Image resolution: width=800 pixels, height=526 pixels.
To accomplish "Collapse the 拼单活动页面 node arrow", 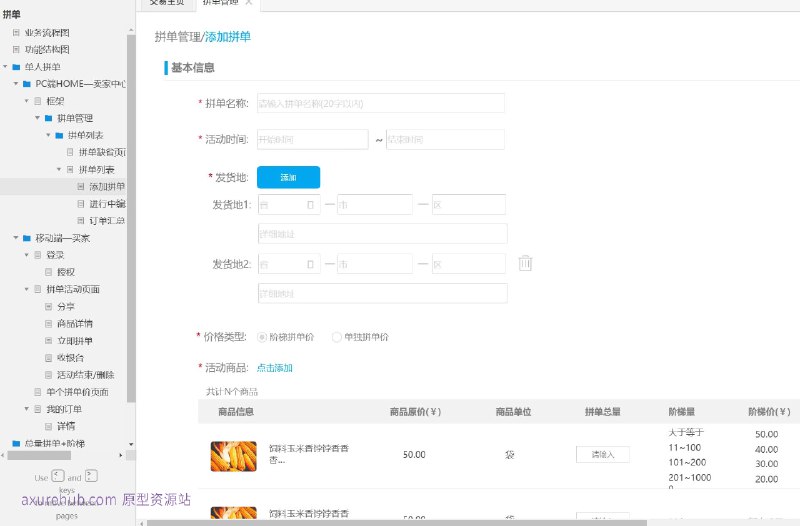I will [x=27, y=289].
